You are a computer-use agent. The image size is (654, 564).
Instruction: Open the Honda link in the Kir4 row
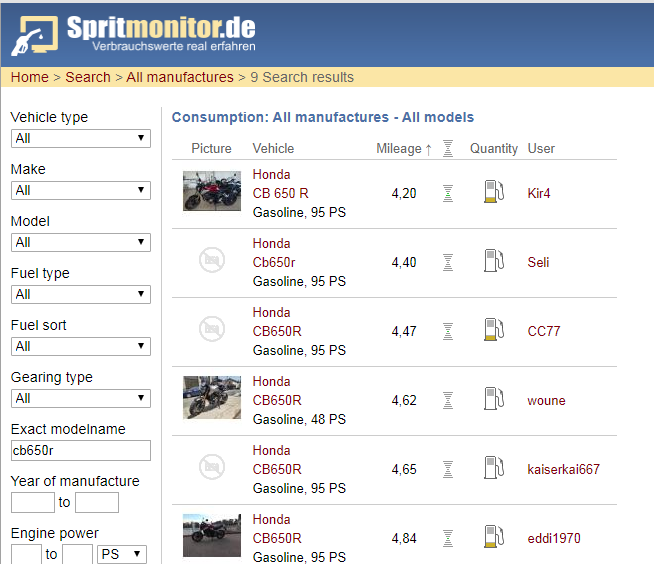tap(272, 174)
